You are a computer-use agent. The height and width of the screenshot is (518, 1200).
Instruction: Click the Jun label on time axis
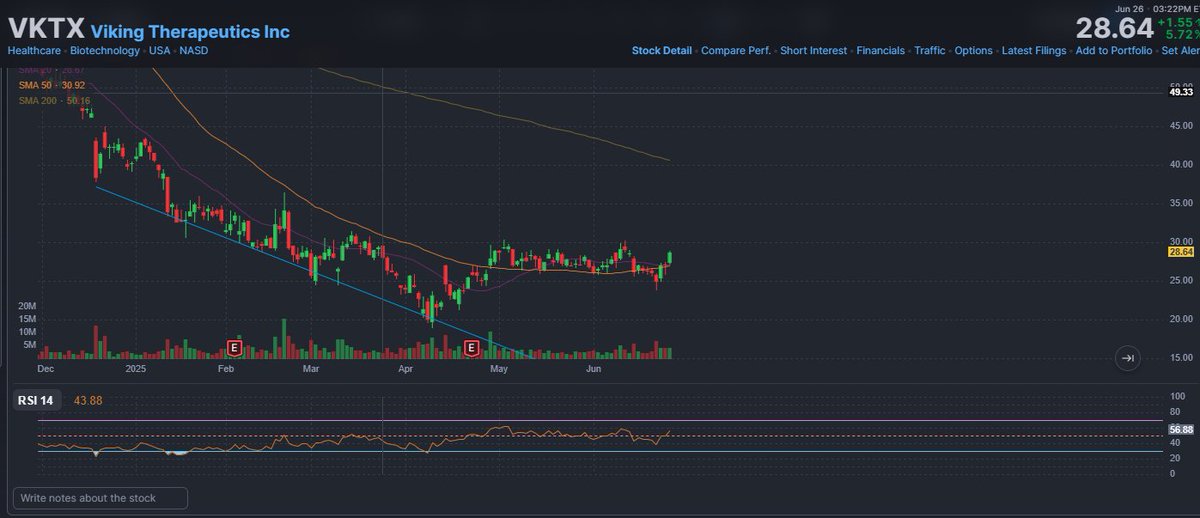pyautogui.click(x=594, y=369)
